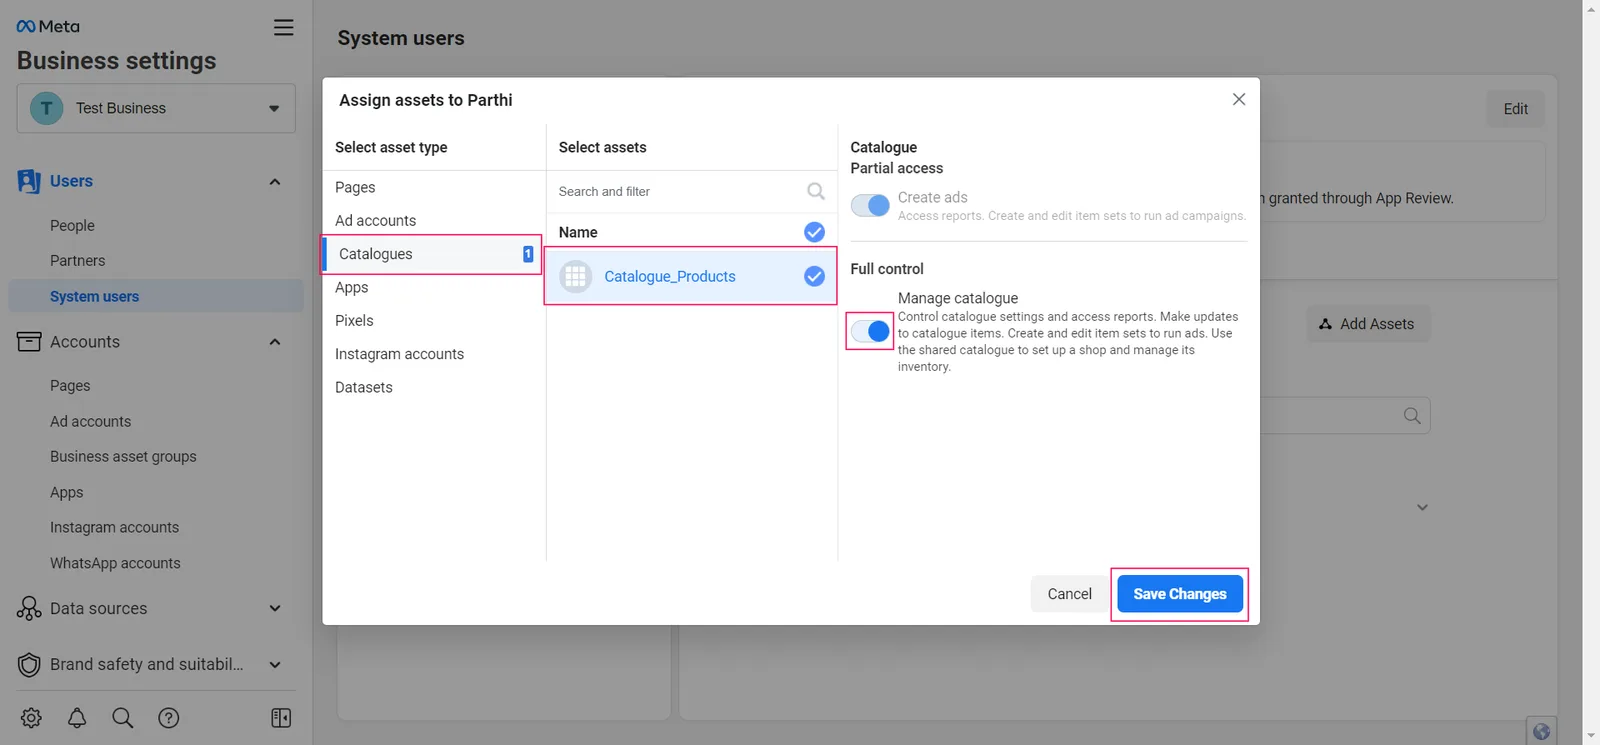1600x745 pixels.
Task: Open settings gear icon in sidebar footer
Action: coord(31,717)
